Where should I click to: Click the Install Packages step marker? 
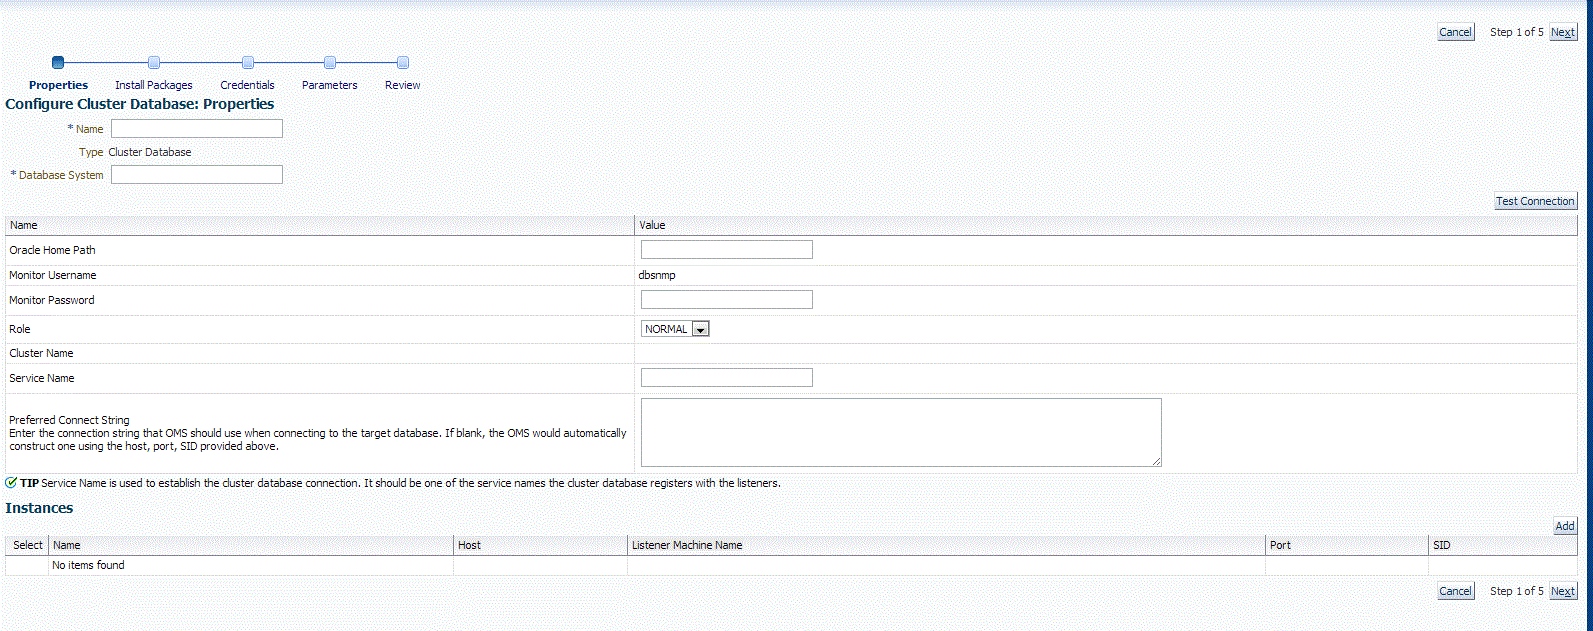[x=153, y=63]
